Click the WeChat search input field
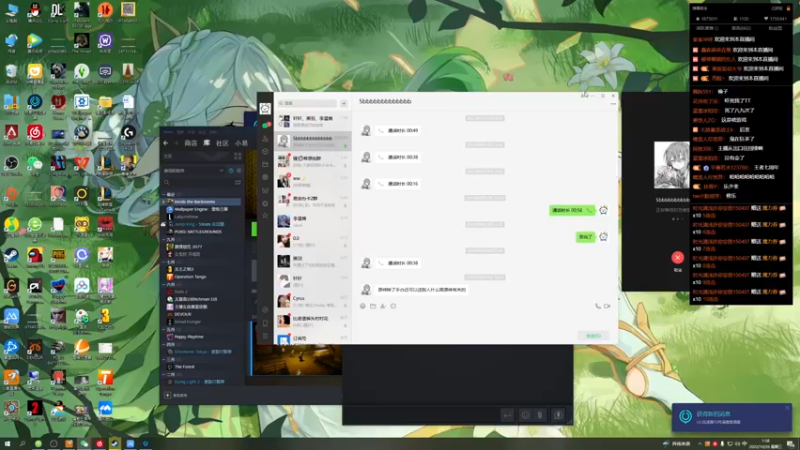The height and width of the screenshot is (450, 800). [x=307, y=103]
